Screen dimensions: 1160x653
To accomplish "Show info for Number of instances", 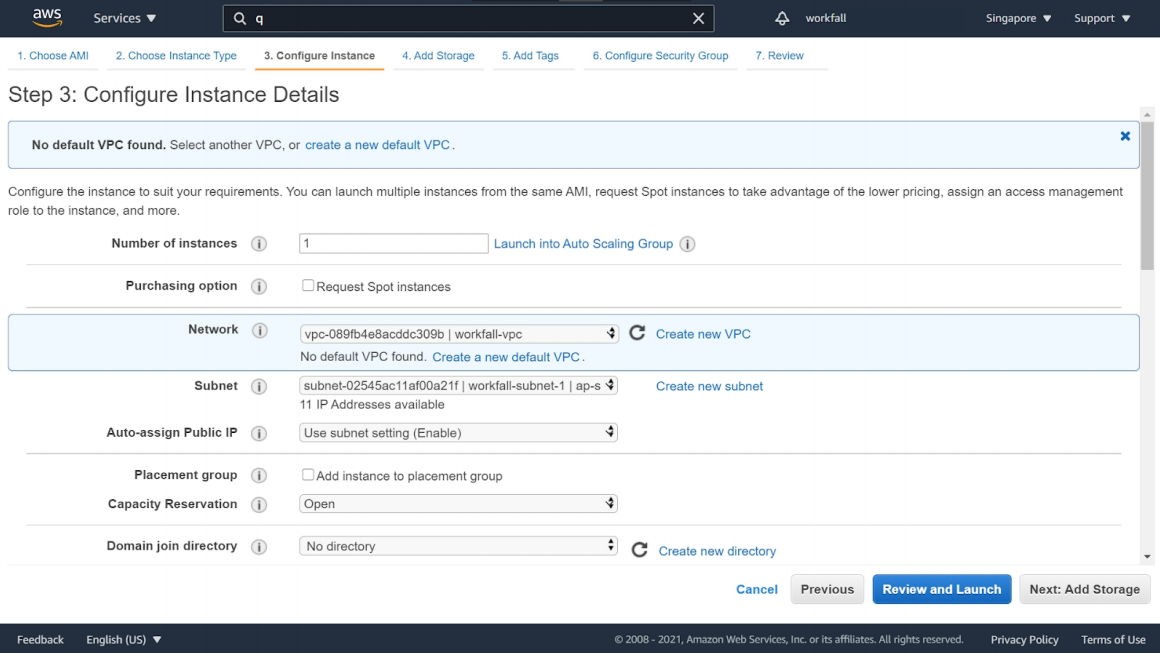I will 259,244.
